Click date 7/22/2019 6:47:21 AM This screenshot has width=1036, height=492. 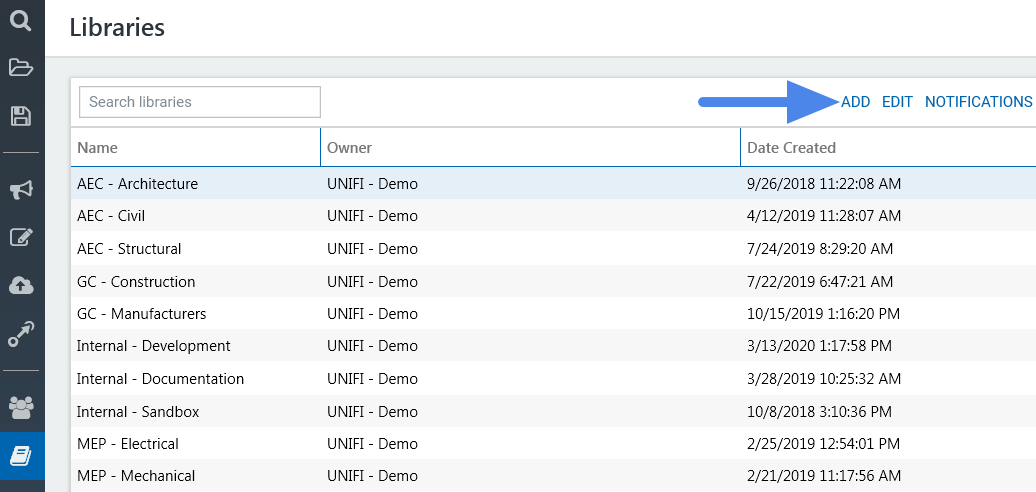[x=820, y=282]
